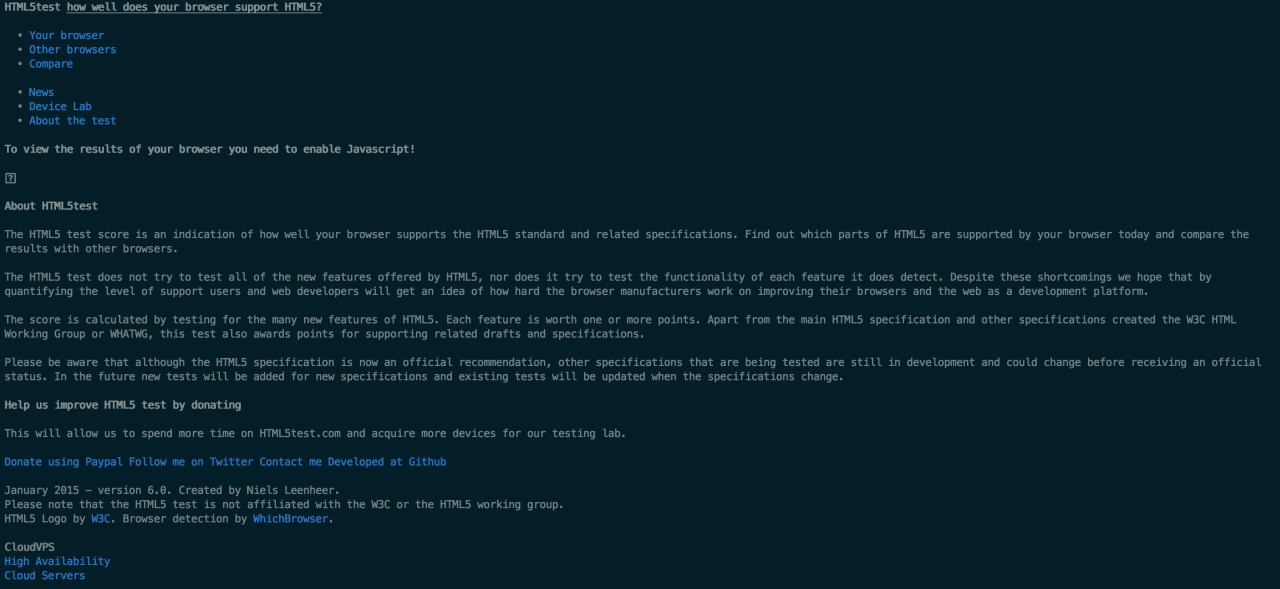Screen dimensions: 1280x589
Task: Click the 'About HTML5test' heading
Action: pos(51,206)
